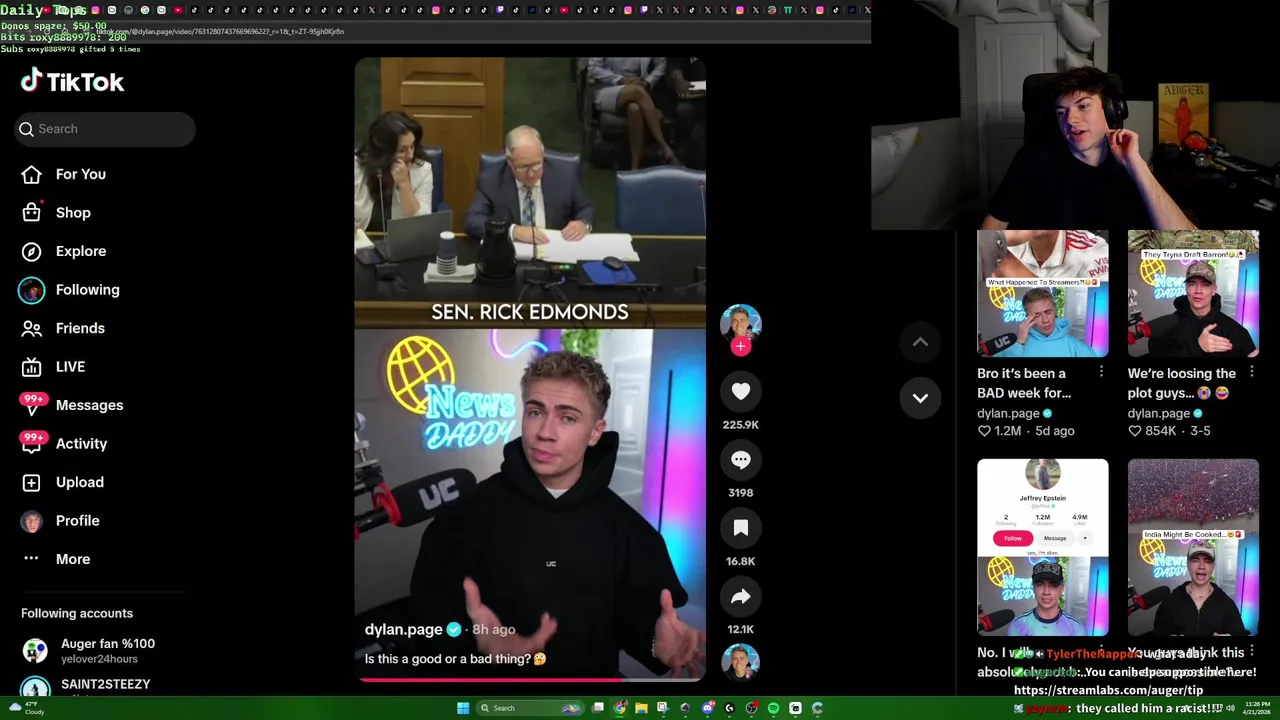Open the For You feed

pyautogui.click(x=80, y=174)
